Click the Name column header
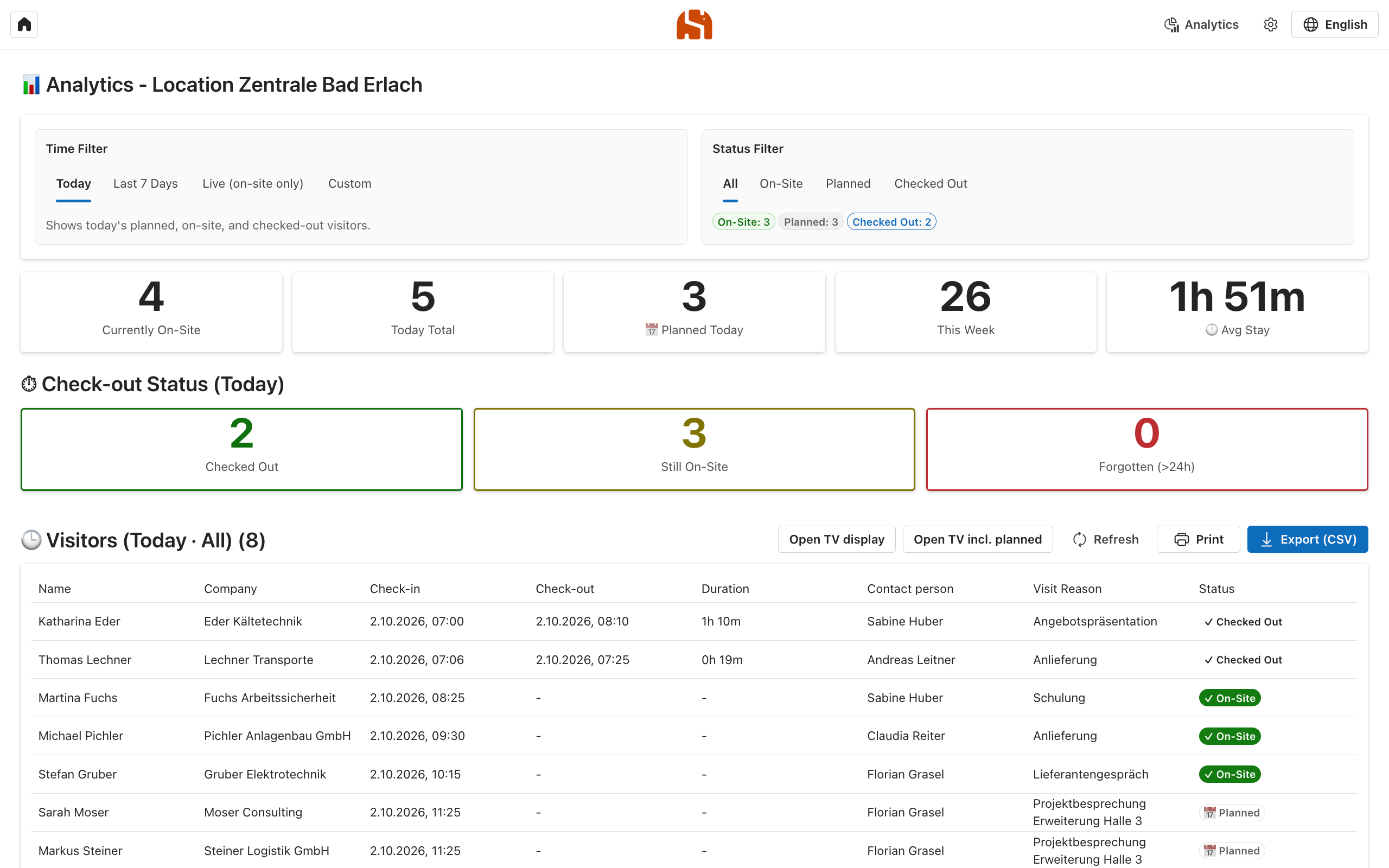 pyautogui.click(x=55, y=589)
